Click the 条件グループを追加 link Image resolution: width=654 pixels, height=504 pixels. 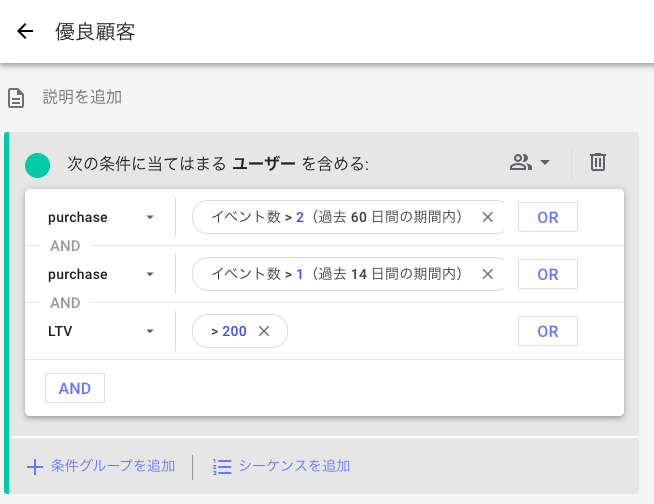(112, 466)
